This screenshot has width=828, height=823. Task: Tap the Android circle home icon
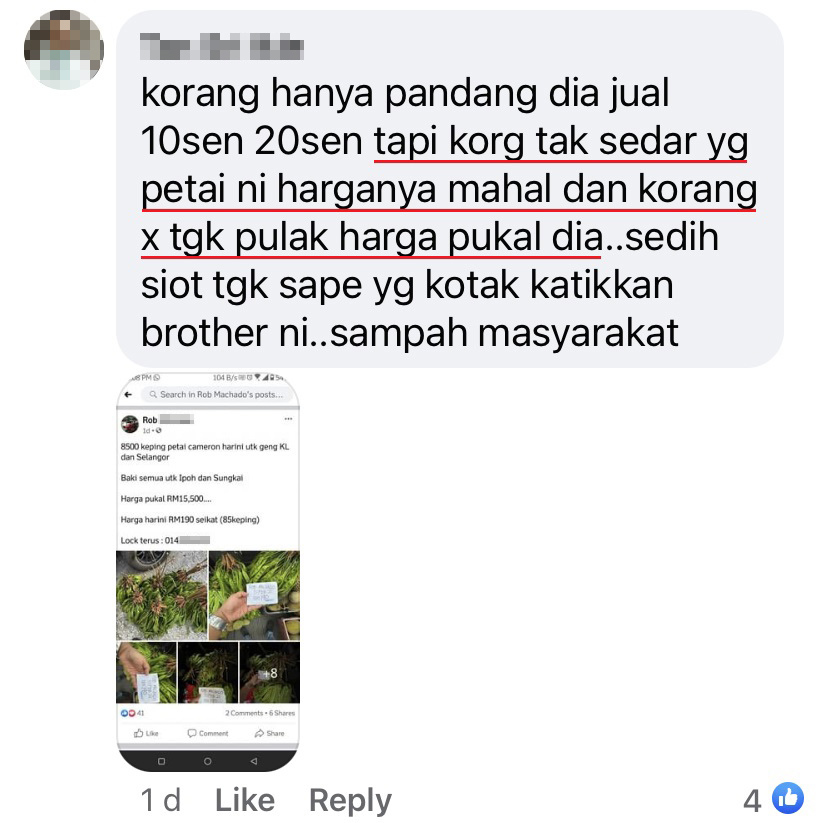click(x=208, y=761)
